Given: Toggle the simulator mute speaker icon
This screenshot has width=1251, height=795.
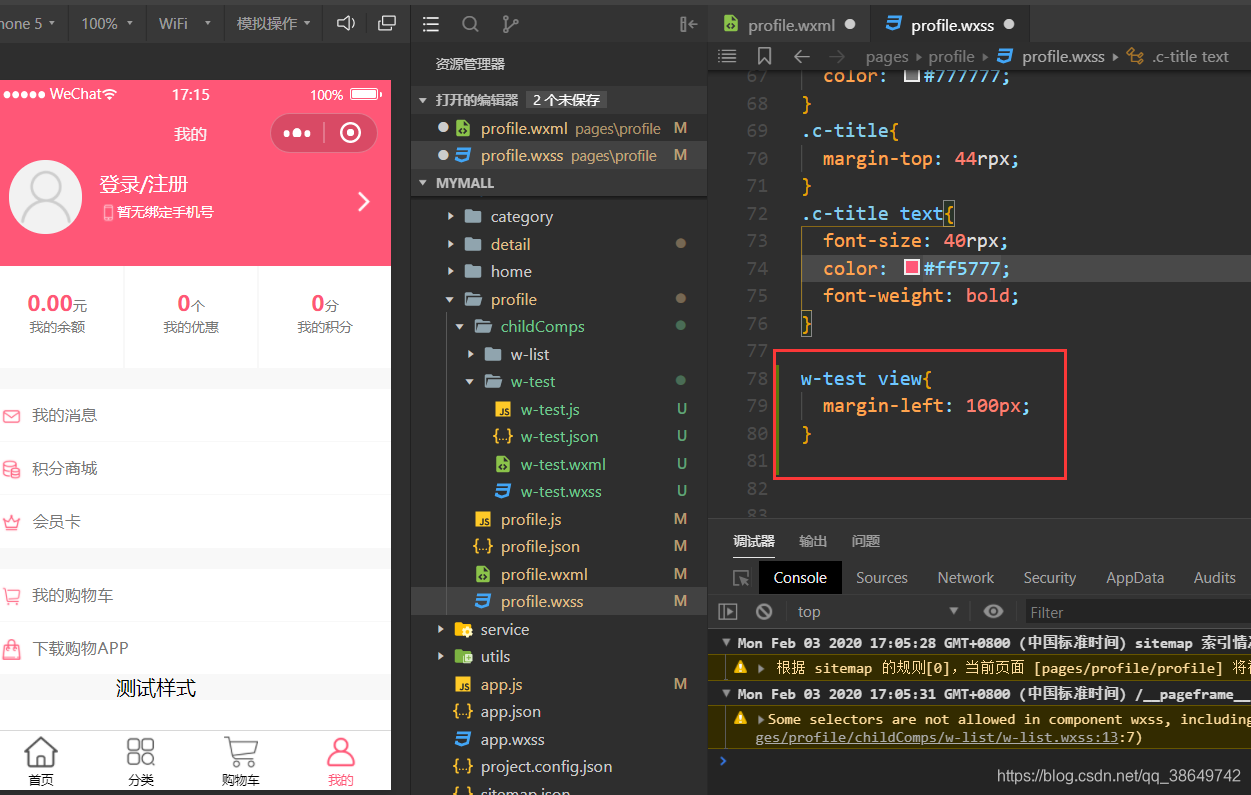Looking at the screenshot, I should (x=346, y=23).
